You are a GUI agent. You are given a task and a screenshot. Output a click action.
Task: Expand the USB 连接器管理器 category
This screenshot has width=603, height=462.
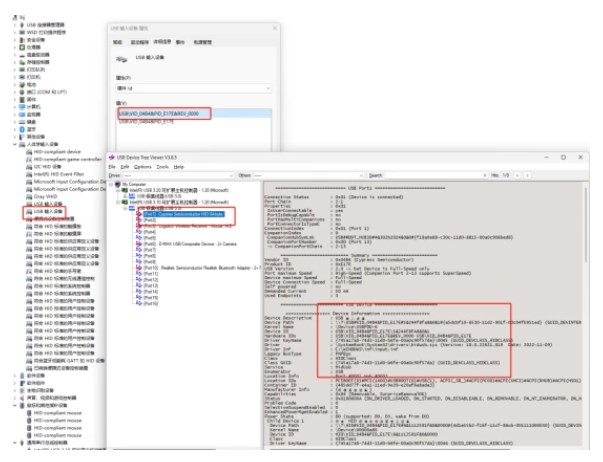coord(15,25)
